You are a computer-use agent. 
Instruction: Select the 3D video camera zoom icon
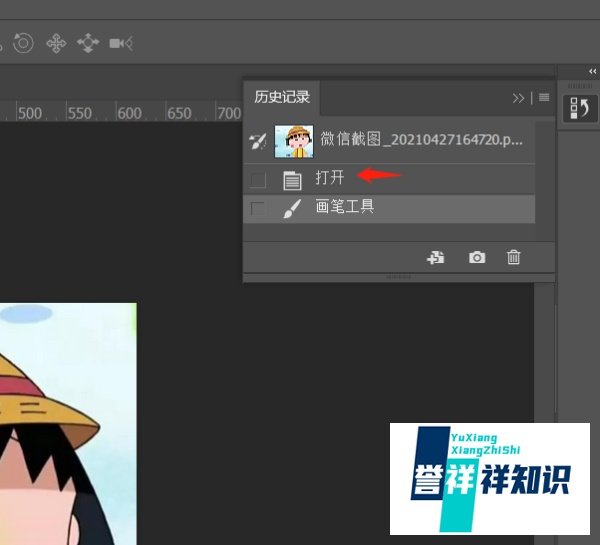pyautogui.click(x=121, y=43)
